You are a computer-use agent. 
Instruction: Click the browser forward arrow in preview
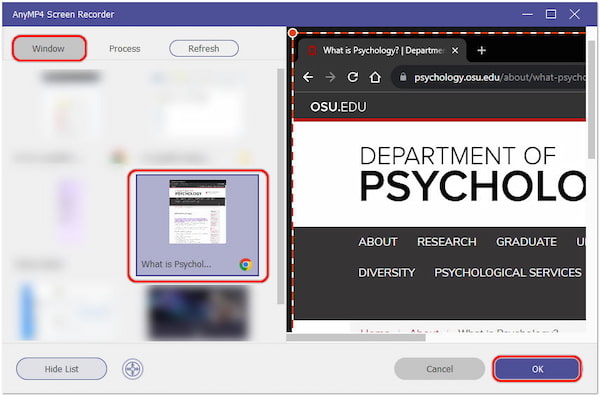(x=330, y=77)
